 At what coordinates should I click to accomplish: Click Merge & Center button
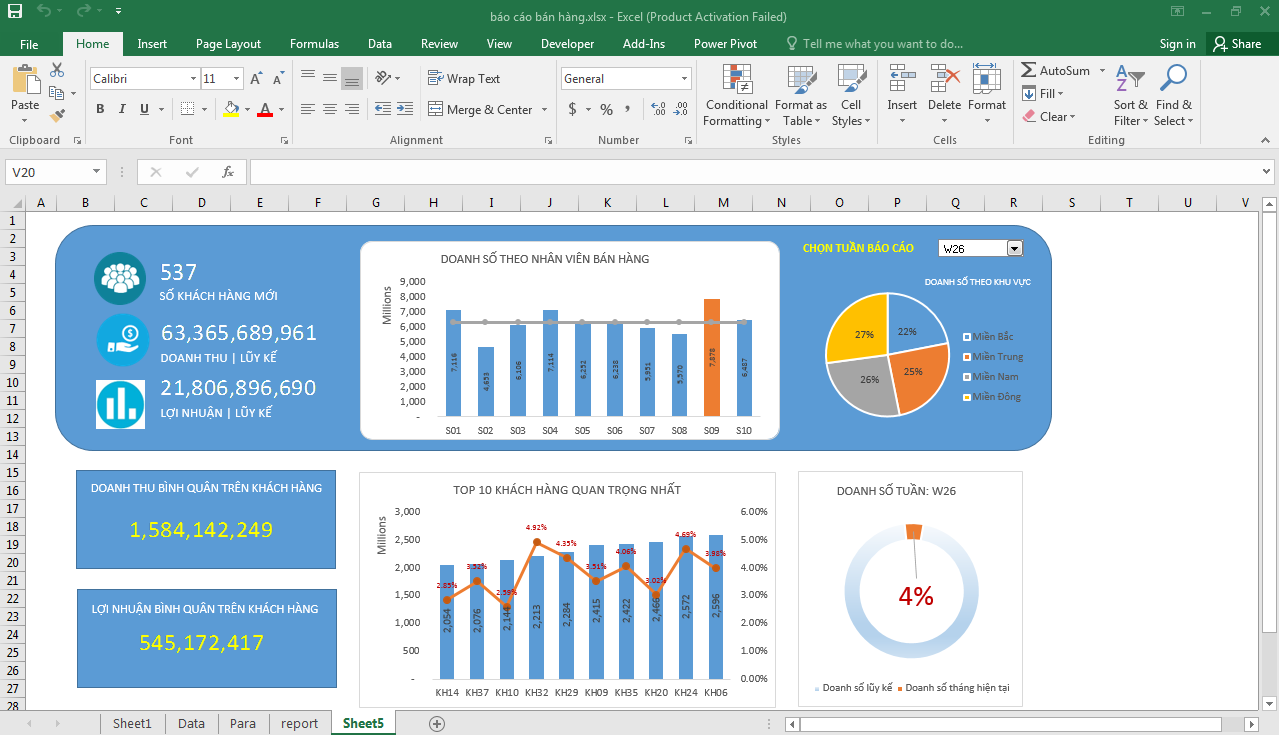[x=481, y=109]
